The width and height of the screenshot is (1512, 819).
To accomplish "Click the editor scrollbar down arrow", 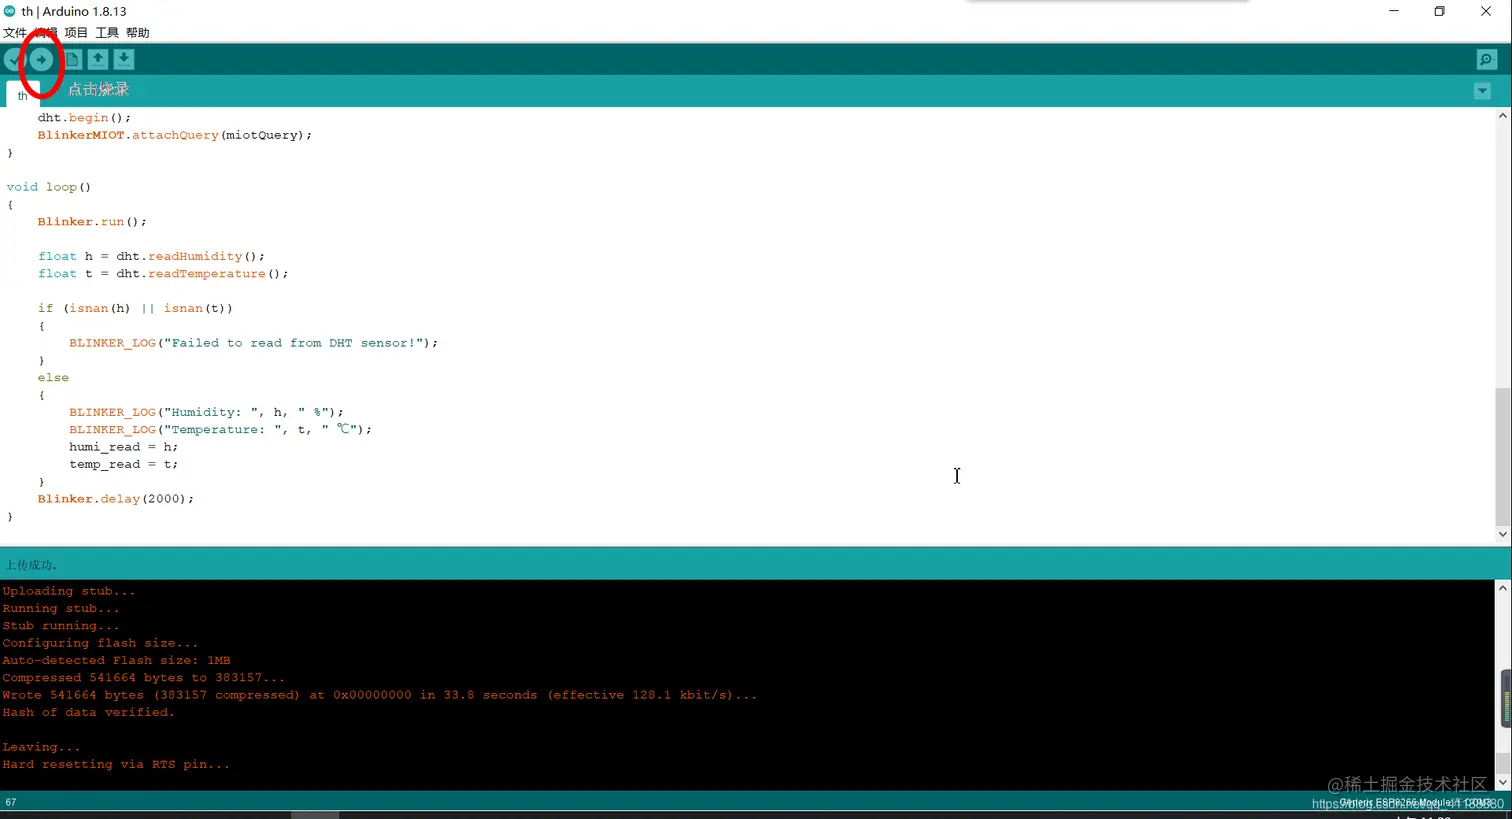I will (x=1502, y=534).
